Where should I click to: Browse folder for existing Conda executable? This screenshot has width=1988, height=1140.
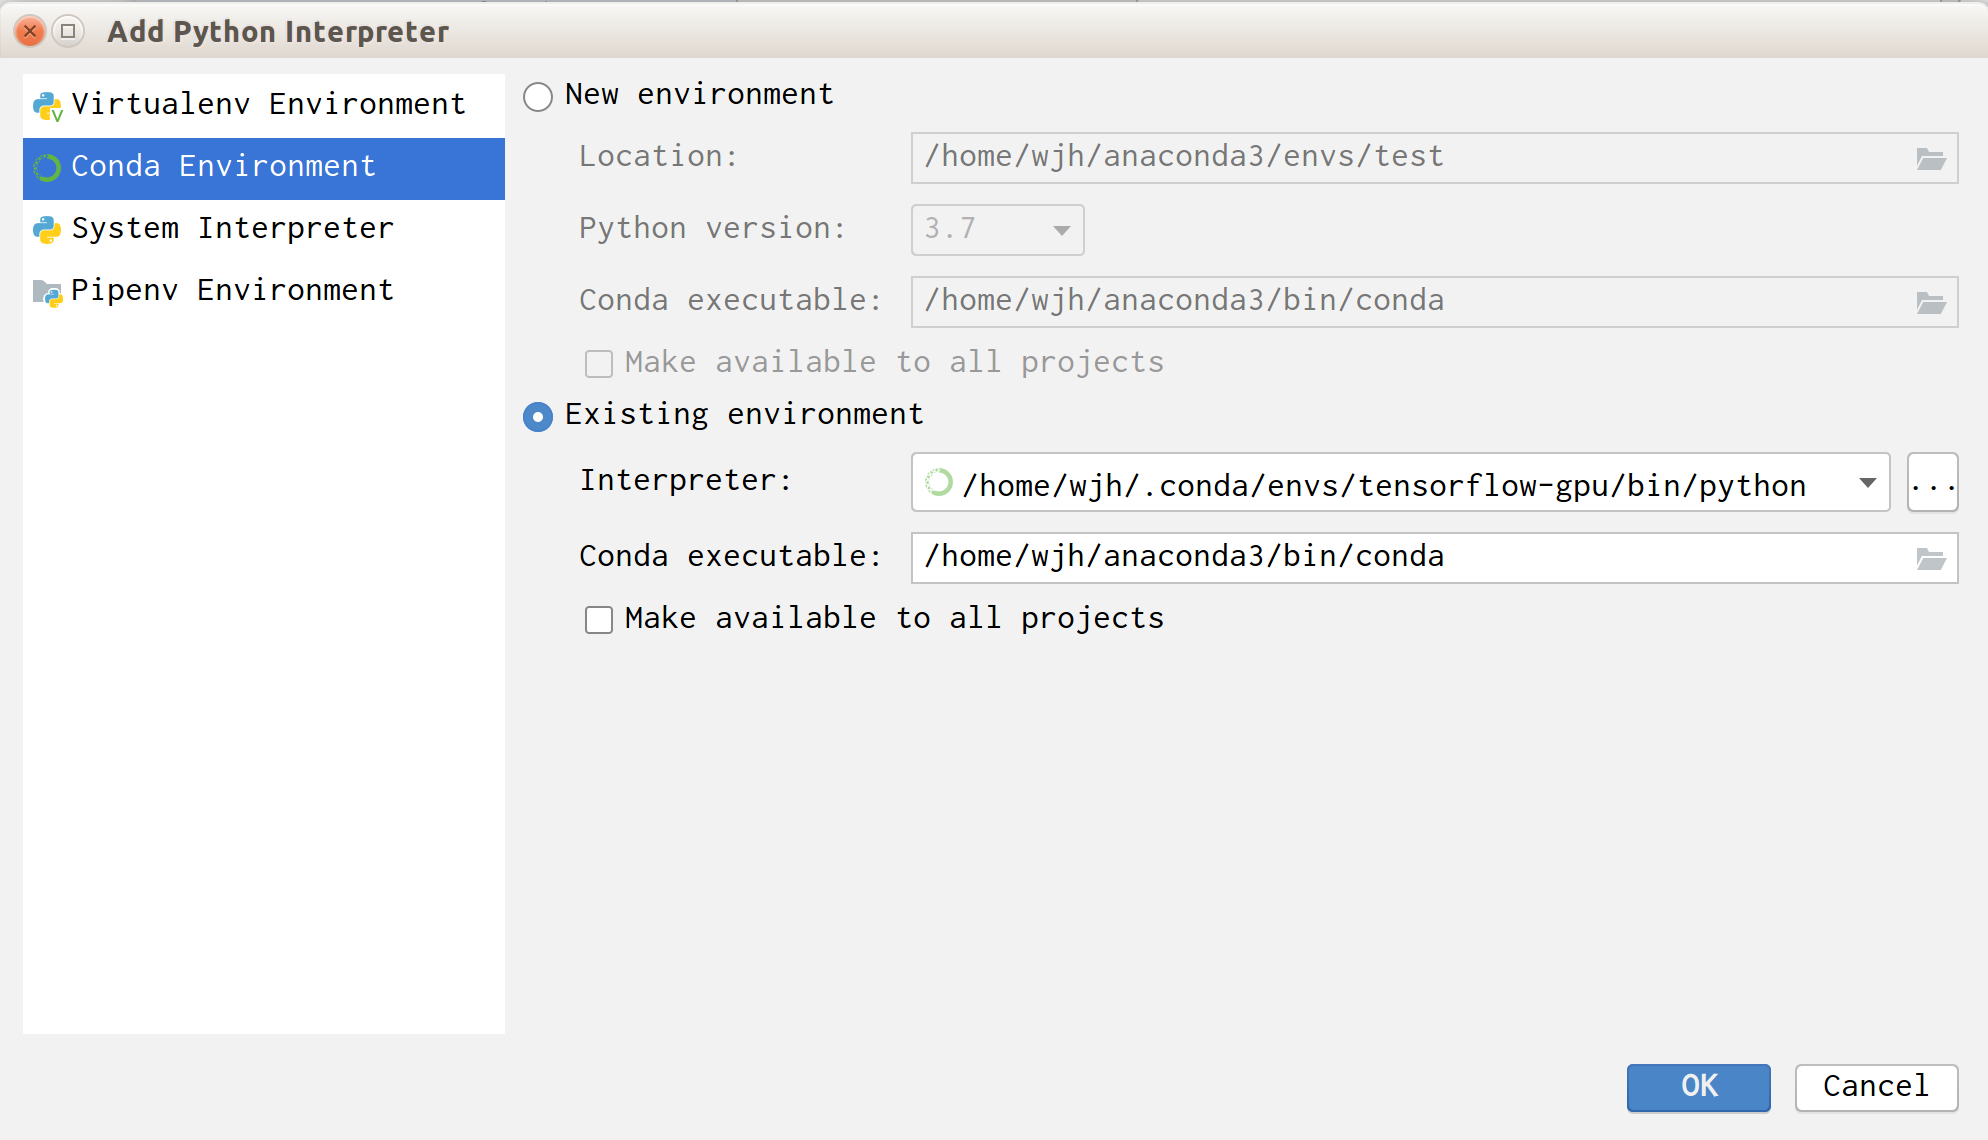coord(1930,559)
